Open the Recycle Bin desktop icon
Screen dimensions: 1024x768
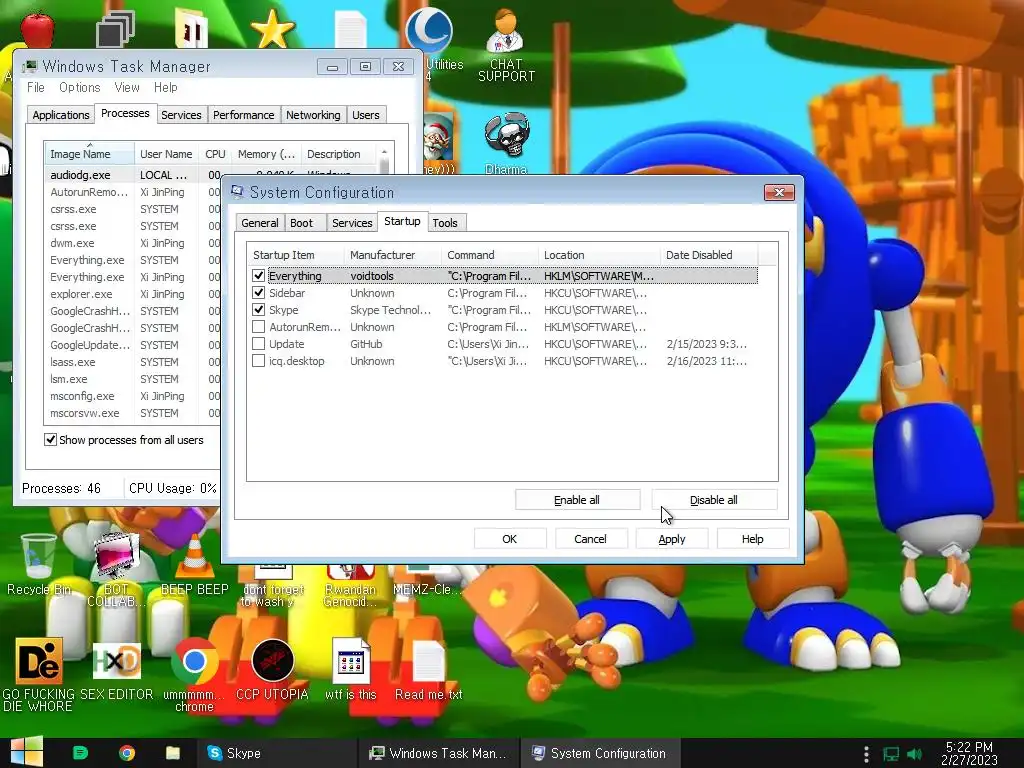coord(39,564)
